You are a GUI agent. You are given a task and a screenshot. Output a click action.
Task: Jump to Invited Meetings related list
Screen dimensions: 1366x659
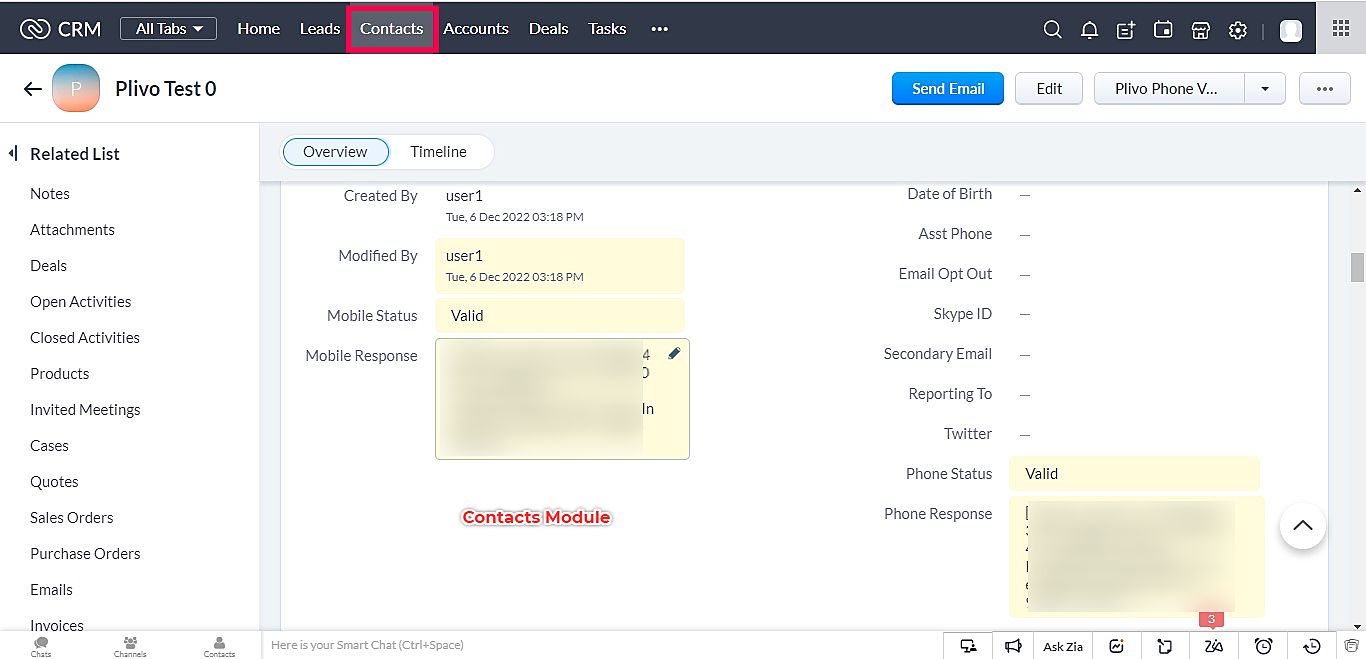click(85, 410)
